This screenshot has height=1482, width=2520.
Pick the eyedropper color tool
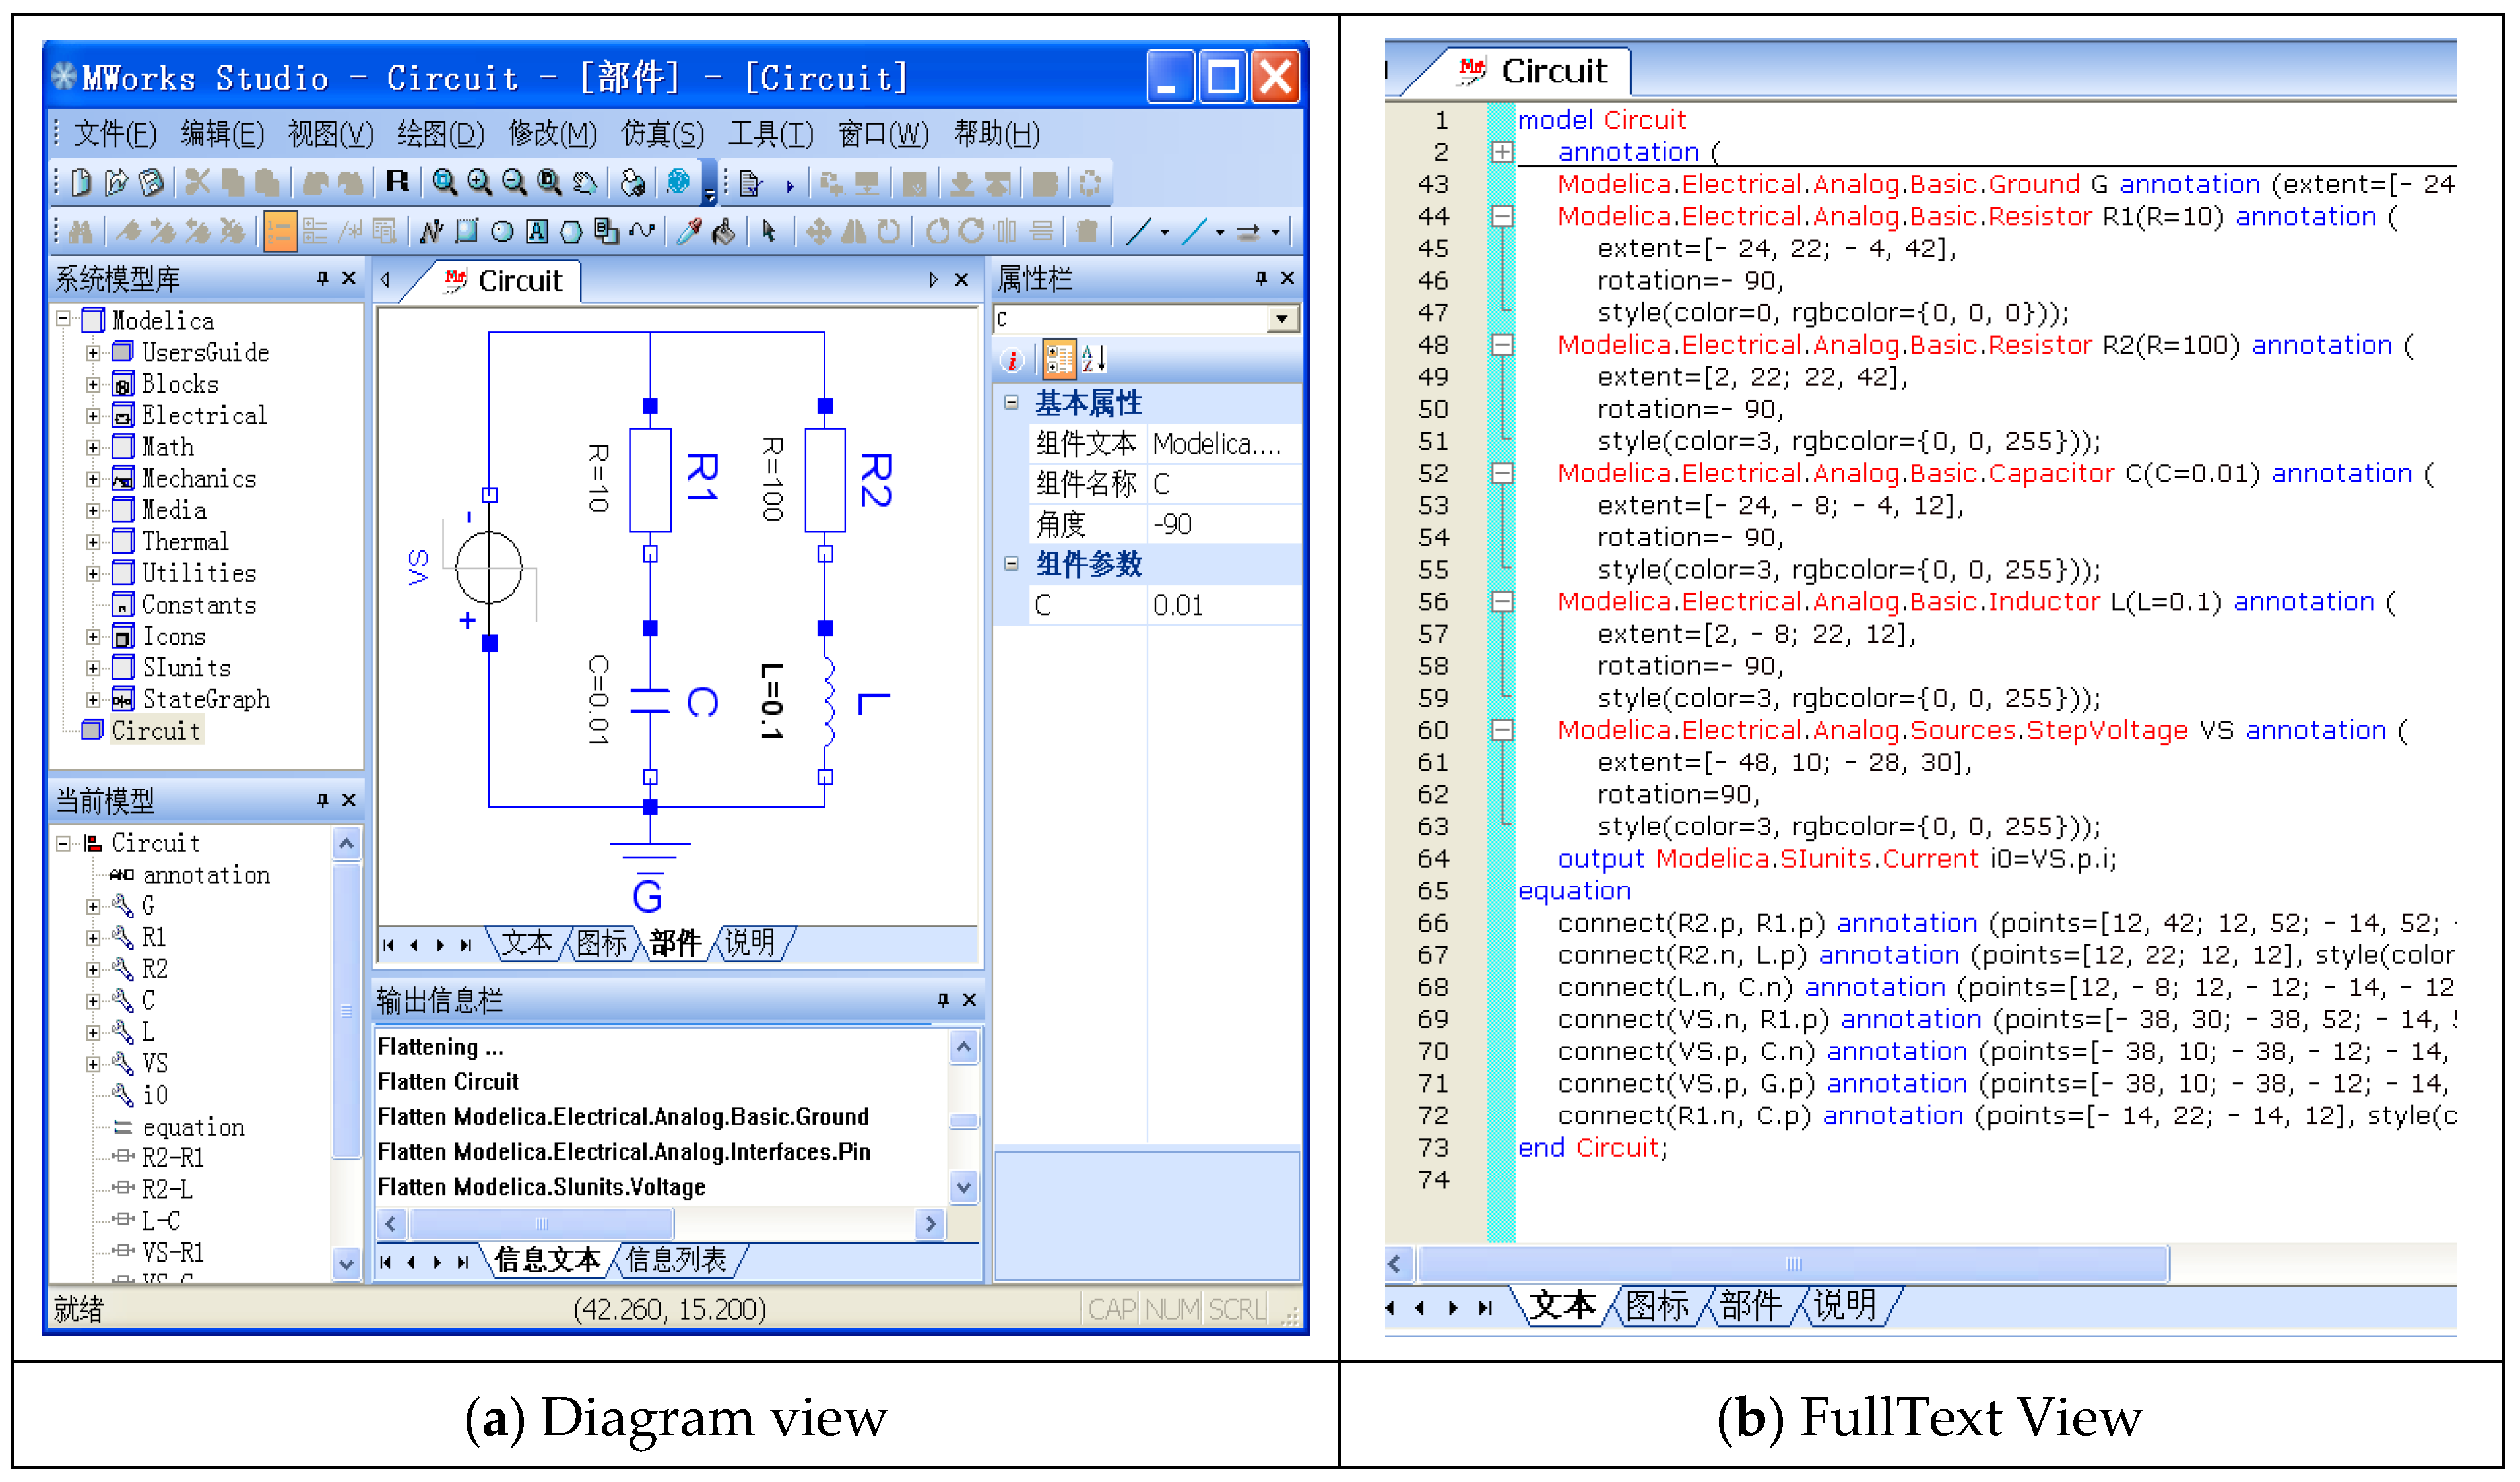pos(689,233)
